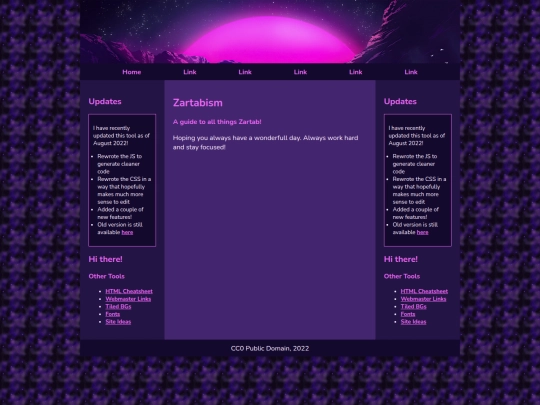The height and width of the screenshot is (405, 540).
Task: Click the 'Updates' heading in the right sidebar
Action: click(x=400, y=102)
